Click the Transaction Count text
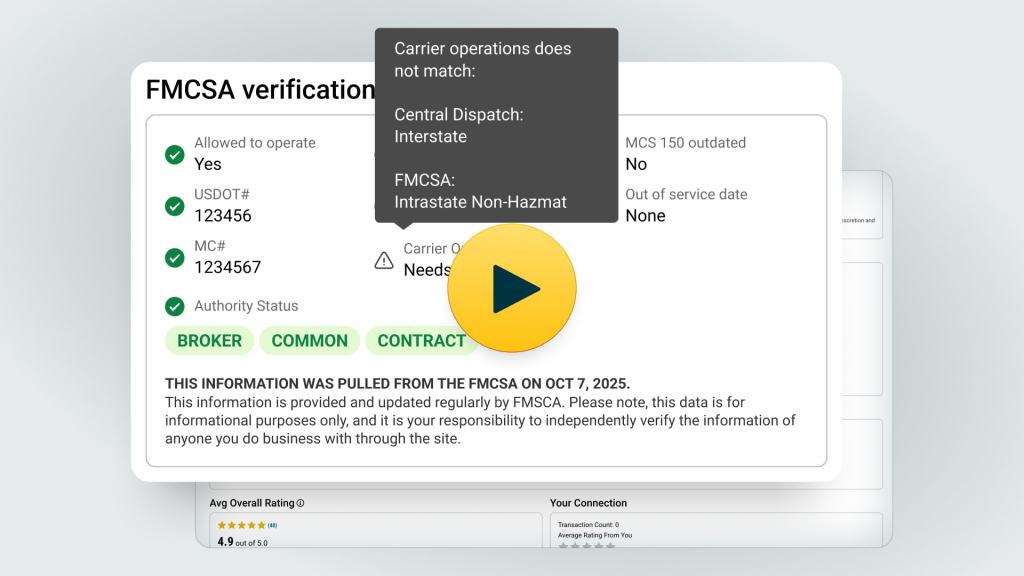 pos(588,524)
